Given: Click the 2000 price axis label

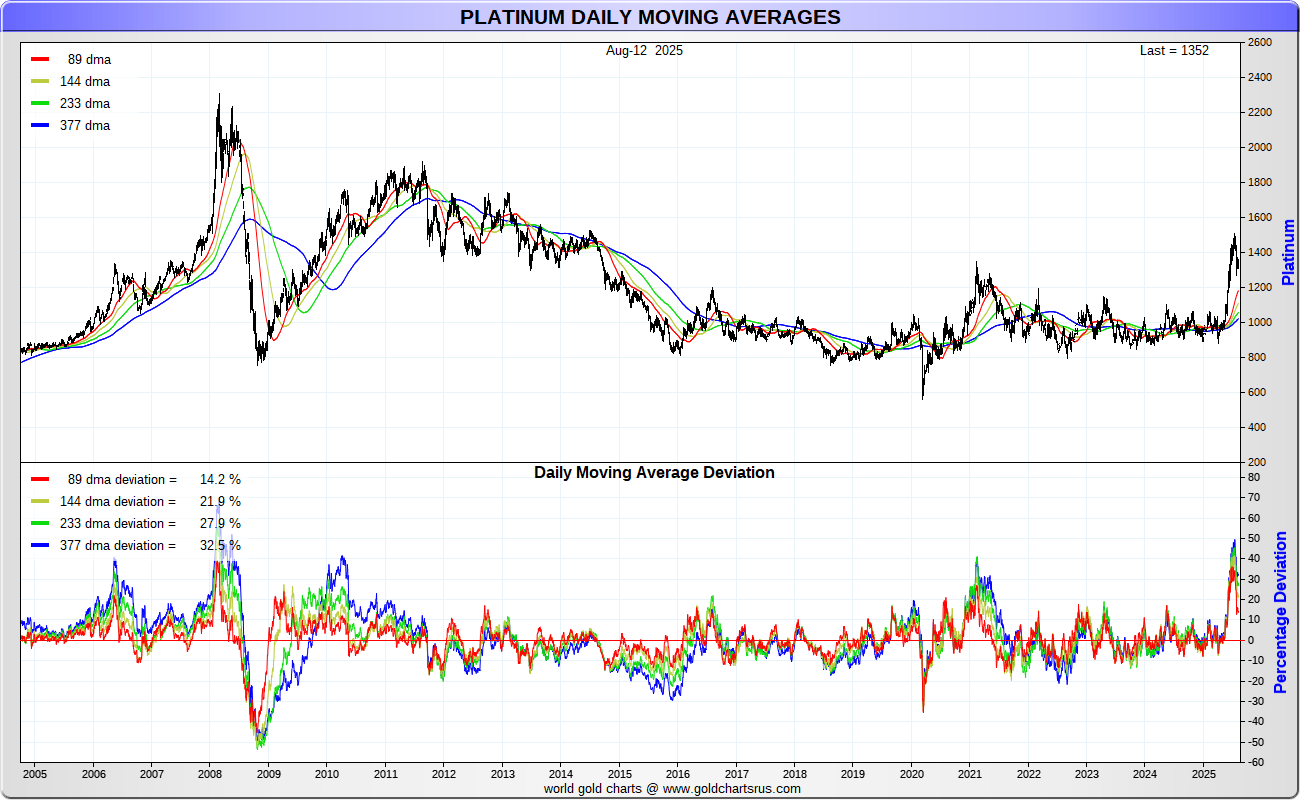Looking at the screenshot, I should click(x=1259, y=147).
